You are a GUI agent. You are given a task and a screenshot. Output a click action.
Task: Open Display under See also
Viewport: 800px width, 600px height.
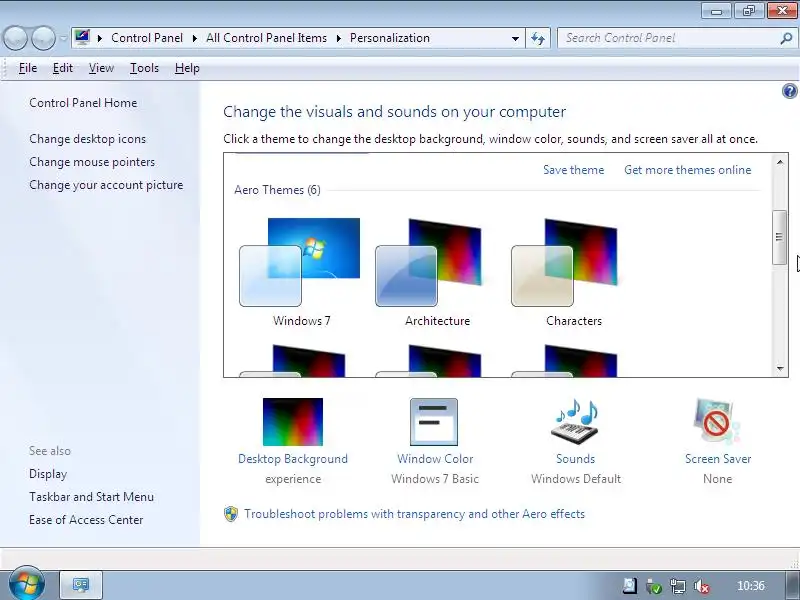coord(48,474)
